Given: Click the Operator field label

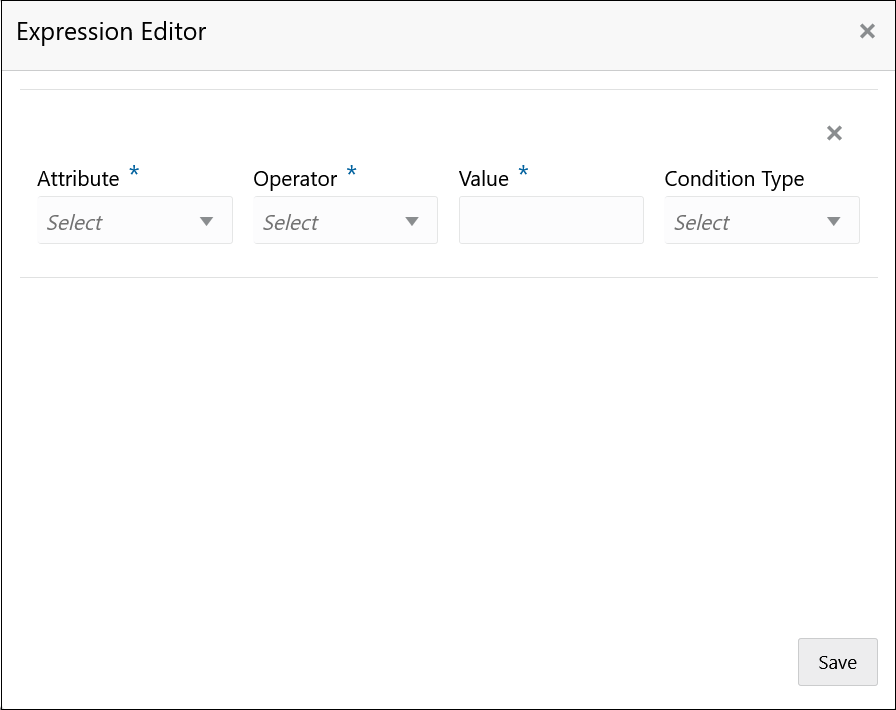Looking at the screenshot, I should [x=295, y=179].
